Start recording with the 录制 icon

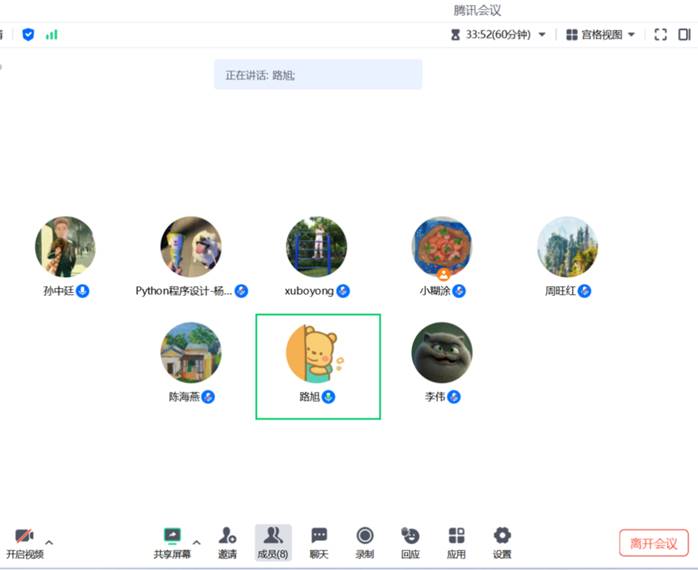(365, 541)
